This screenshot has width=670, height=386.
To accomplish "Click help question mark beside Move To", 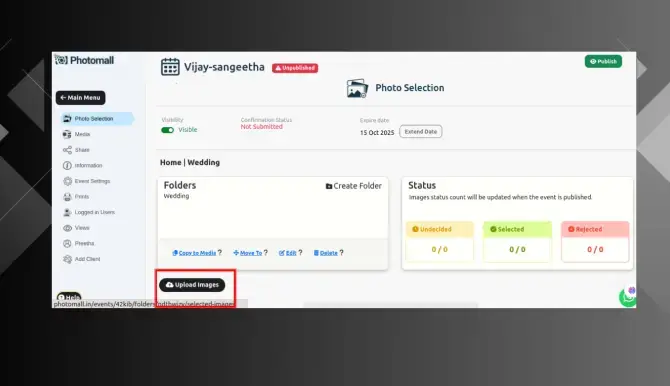I will [266, 253].
